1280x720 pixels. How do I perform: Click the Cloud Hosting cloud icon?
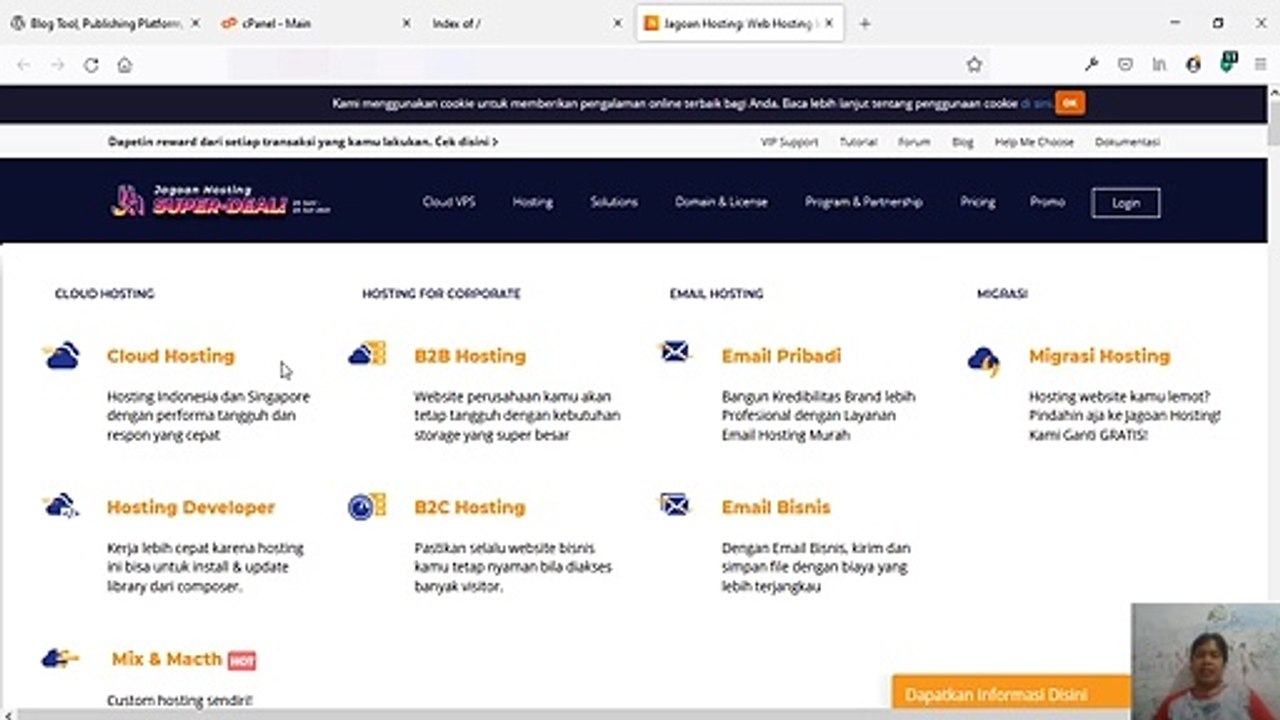61,355
